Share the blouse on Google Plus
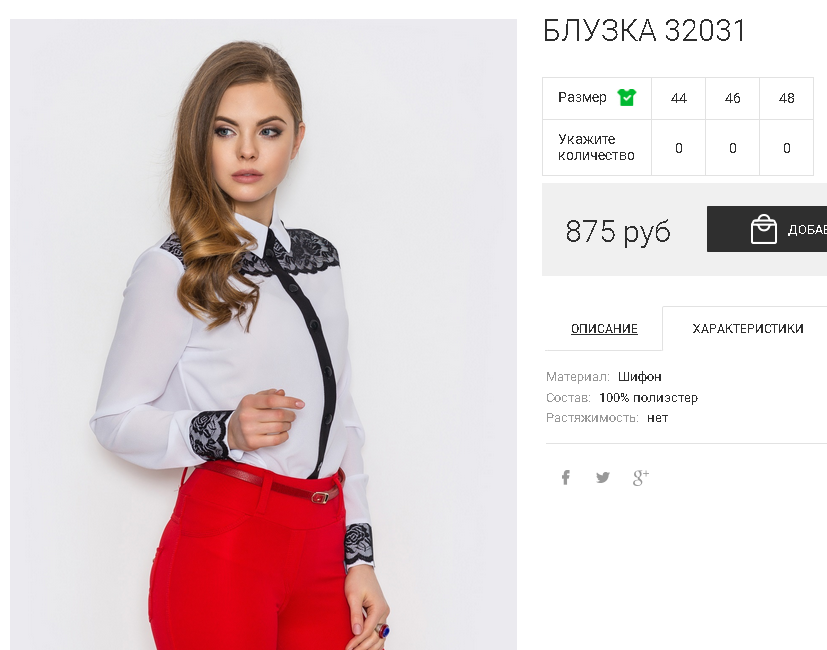 [x=641, y=477]
